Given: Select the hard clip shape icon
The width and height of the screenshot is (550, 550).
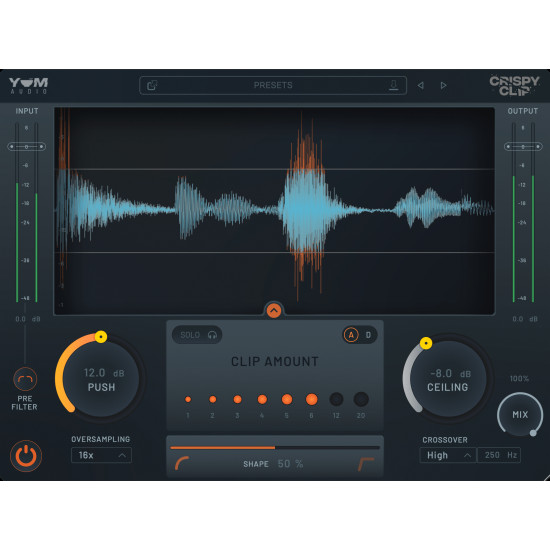Looking at the screenshot, I should pyautogui.click(x=366, y=464).
